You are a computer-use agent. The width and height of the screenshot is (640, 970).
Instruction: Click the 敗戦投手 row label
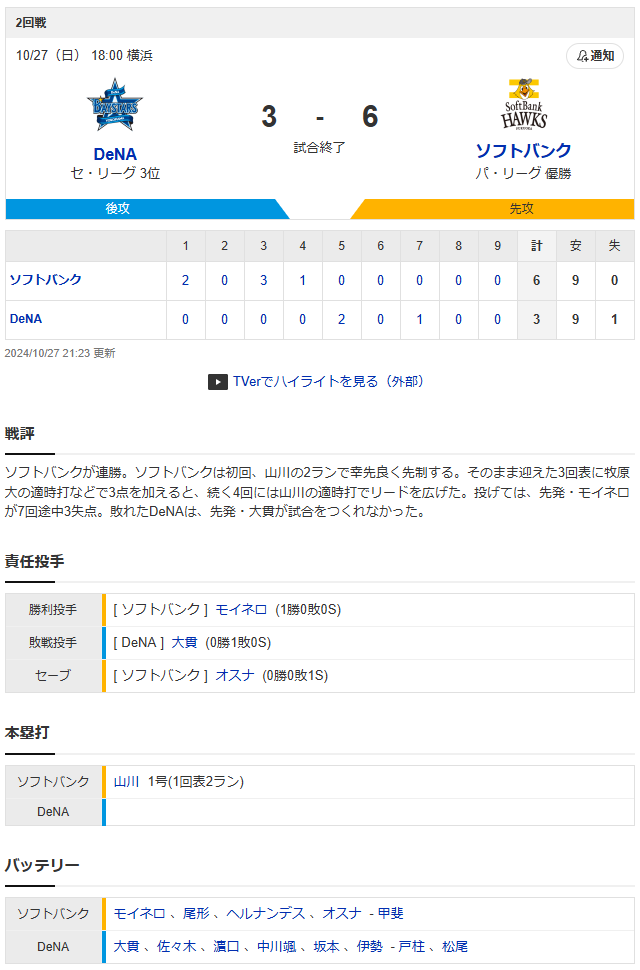click(53, 643)
